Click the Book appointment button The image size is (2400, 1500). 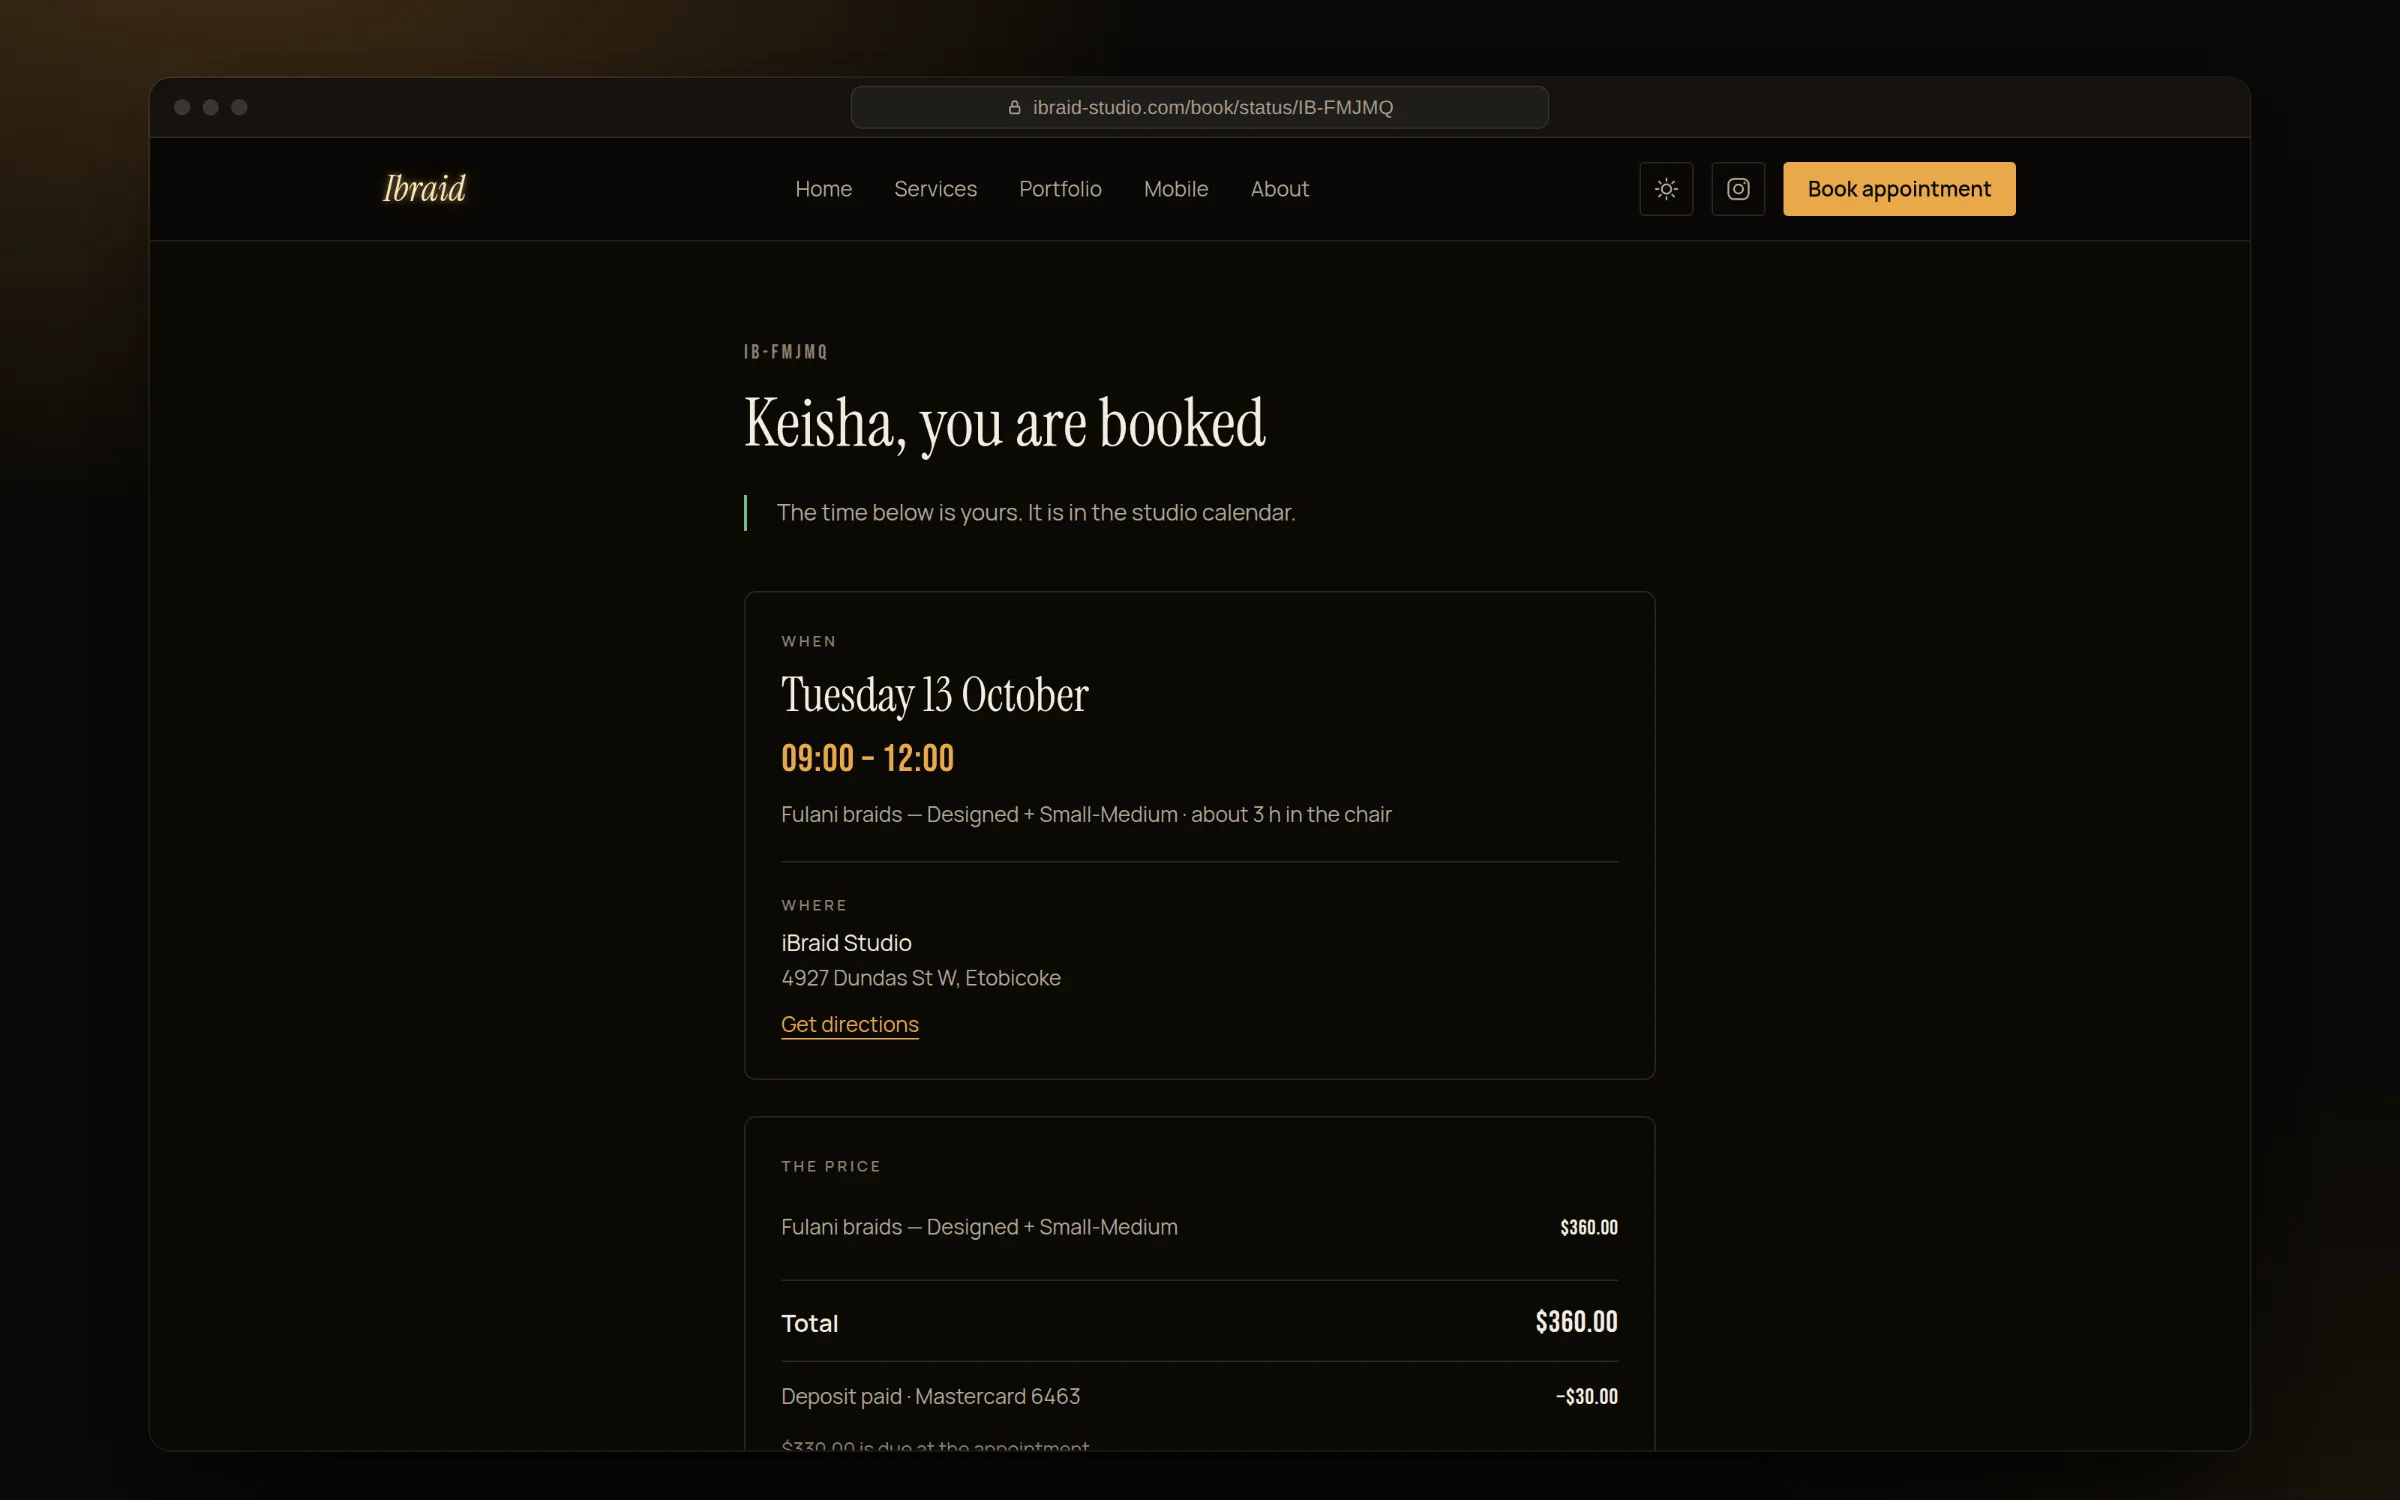point(1899,189)
